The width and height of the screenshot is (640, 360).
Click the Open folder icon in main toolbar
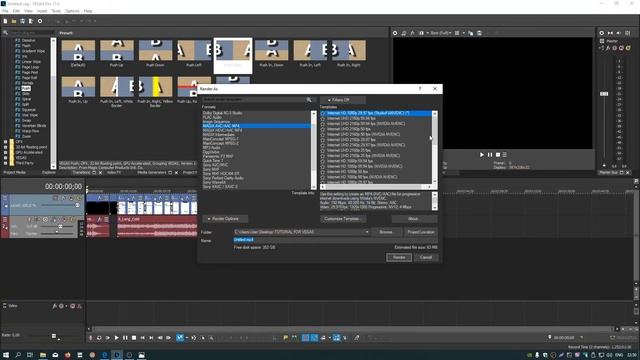pyautogui.click(x=14, y=21)
